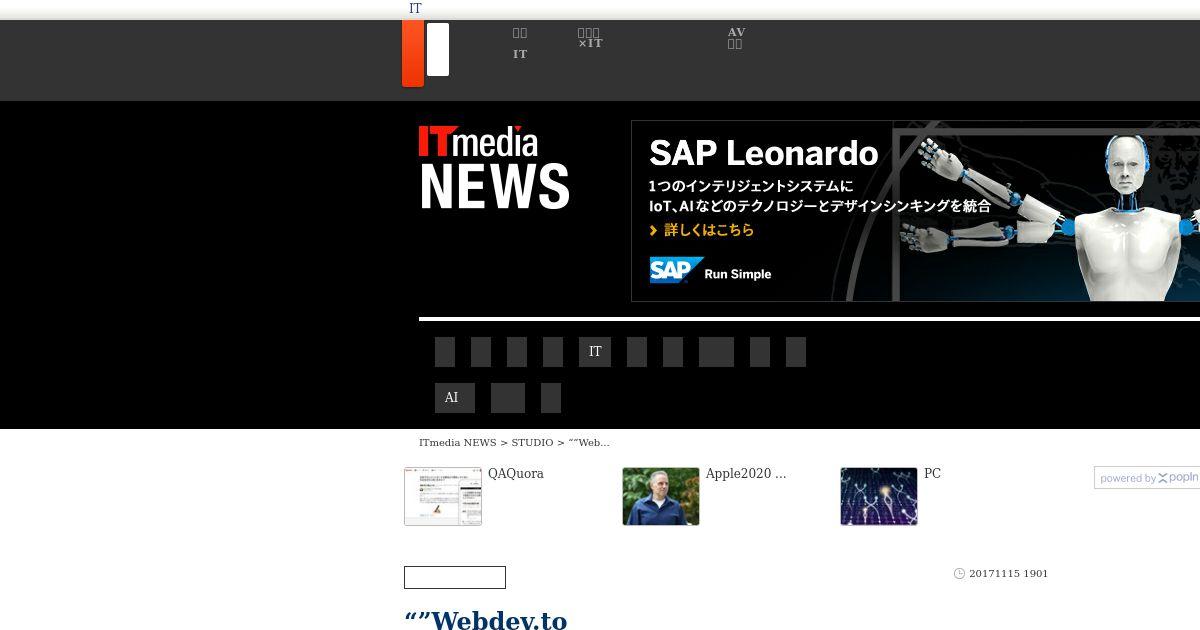The image size is (1200, 630).
Task: Open the QAQuora recommended article title
Action: (x=516, y=474)
